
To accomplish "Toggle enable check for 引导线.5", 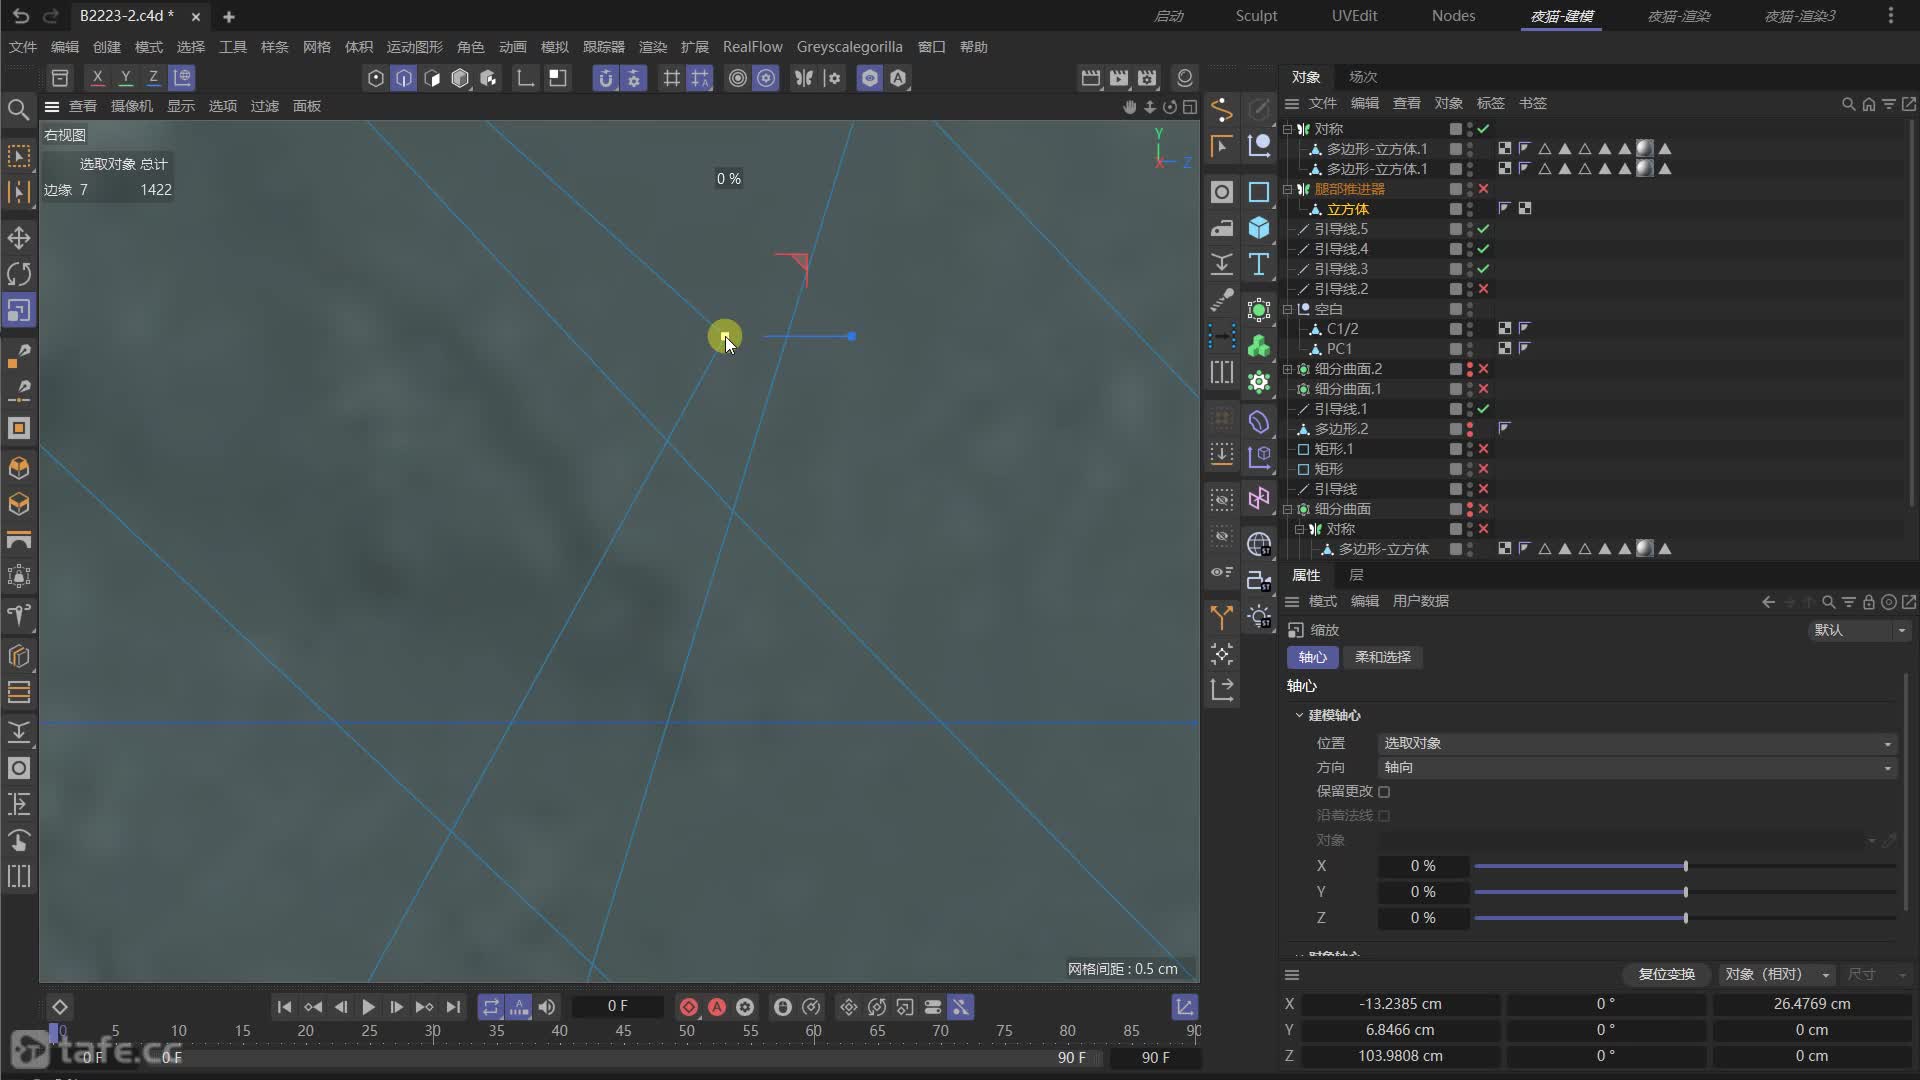I will coord(1483,229).
